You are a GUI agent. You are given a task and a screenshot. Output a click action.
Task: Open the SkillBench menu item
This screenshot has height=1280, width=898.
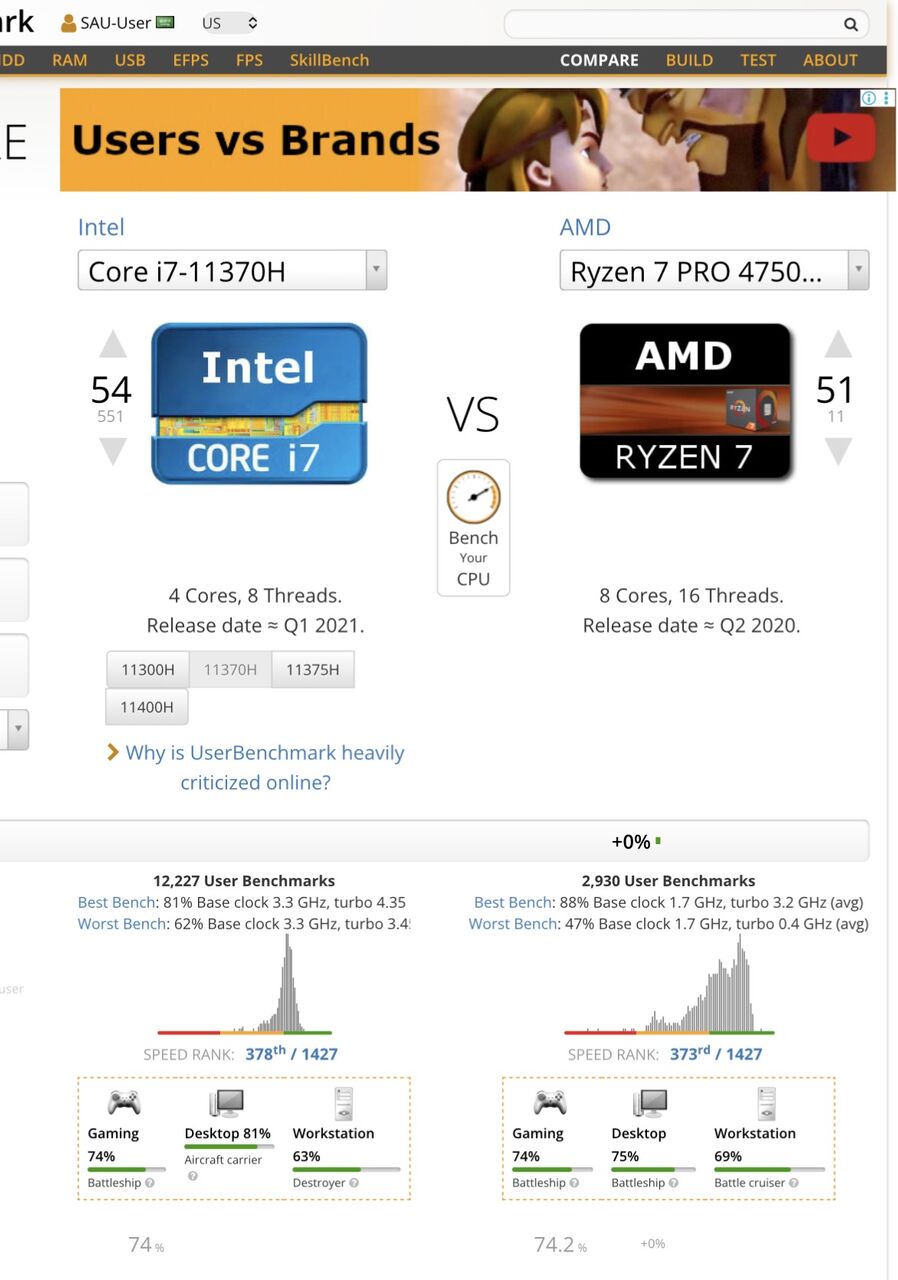pos(329,60)
